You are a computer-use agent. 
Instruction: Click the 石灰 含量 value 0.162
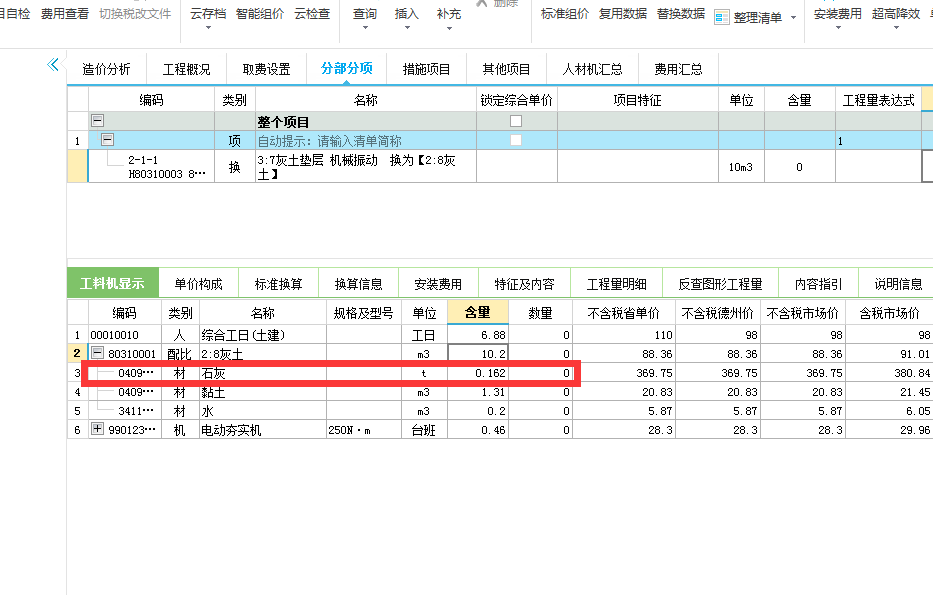pos(478,373)
